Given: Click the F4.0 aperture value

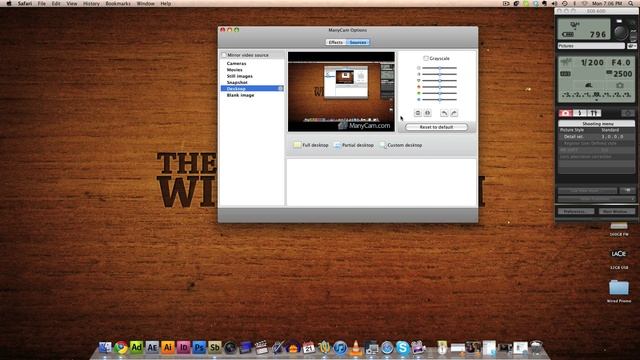Looking at the screenshot, I should coord(621,63).
